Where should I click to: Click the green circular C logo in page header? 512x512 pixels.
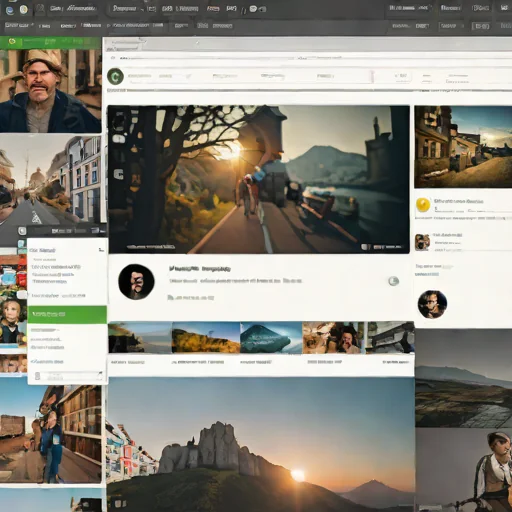[x=115, y=77]
